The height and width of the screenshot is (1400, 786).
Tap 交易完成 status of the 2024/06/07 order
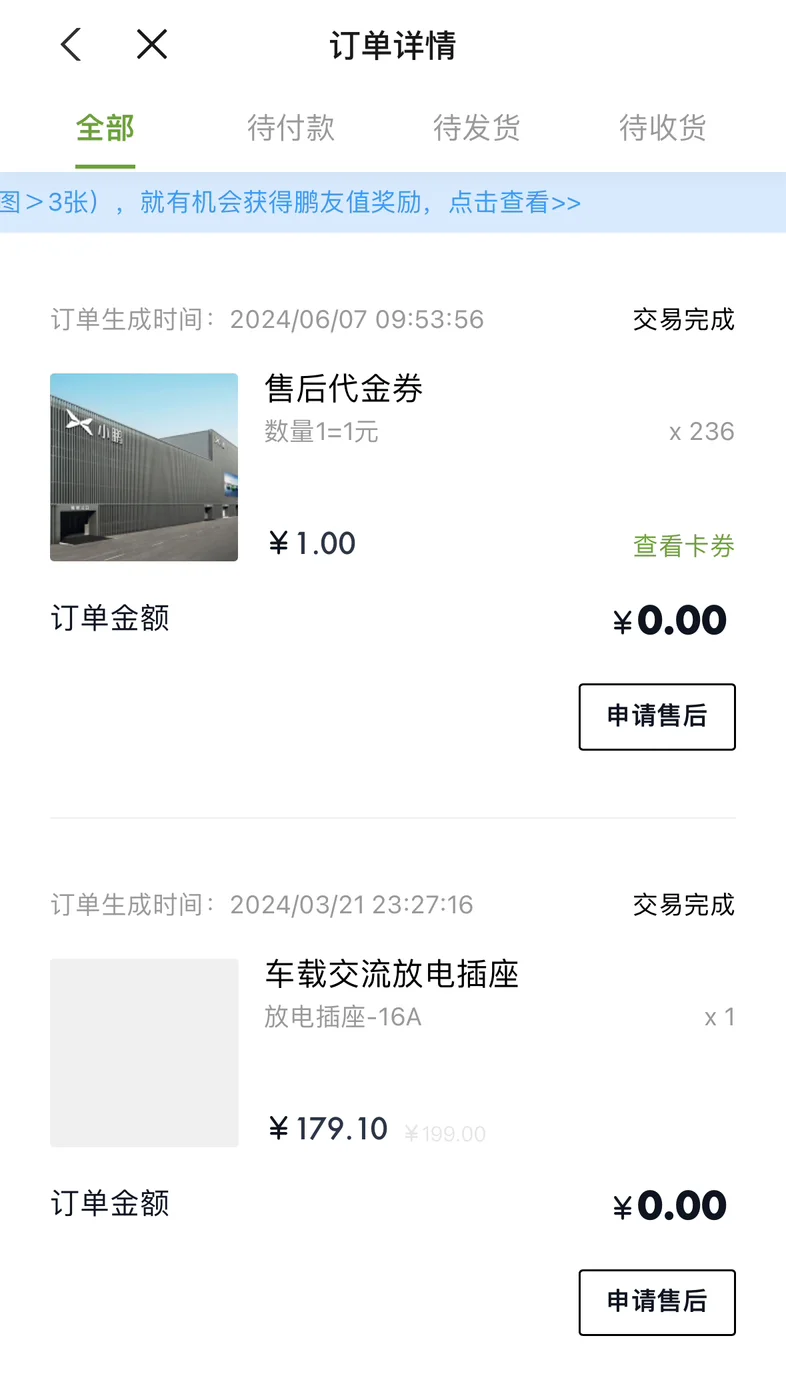(x=684, y=320)
